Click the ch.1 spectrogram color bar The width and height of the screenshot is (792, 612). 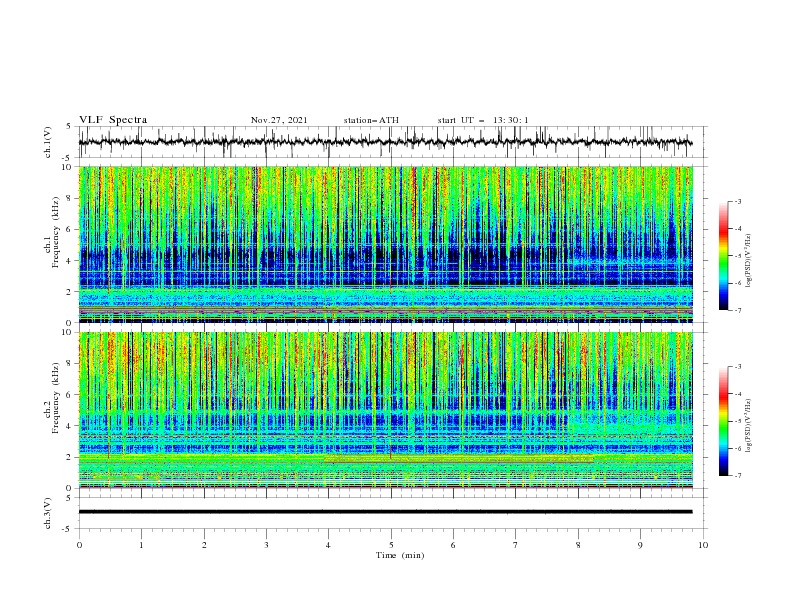point(724,256)
